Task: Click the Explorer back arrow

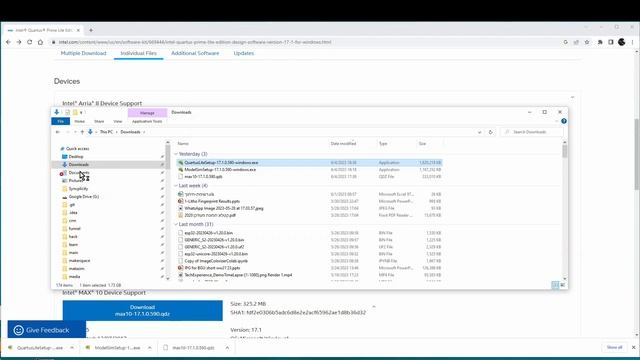Action: click(58, 132)
